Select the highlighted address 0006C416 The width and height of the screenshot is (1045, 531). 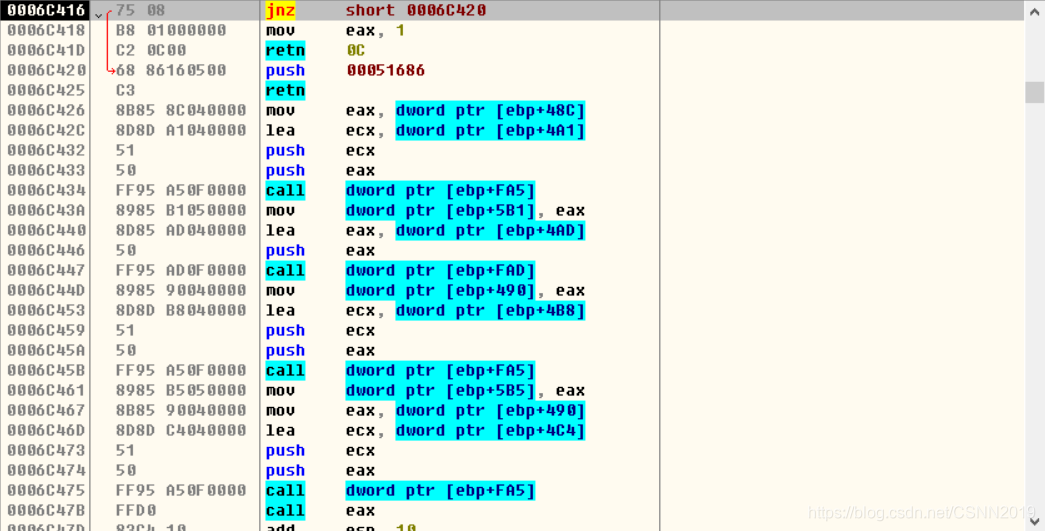(46, 11)
